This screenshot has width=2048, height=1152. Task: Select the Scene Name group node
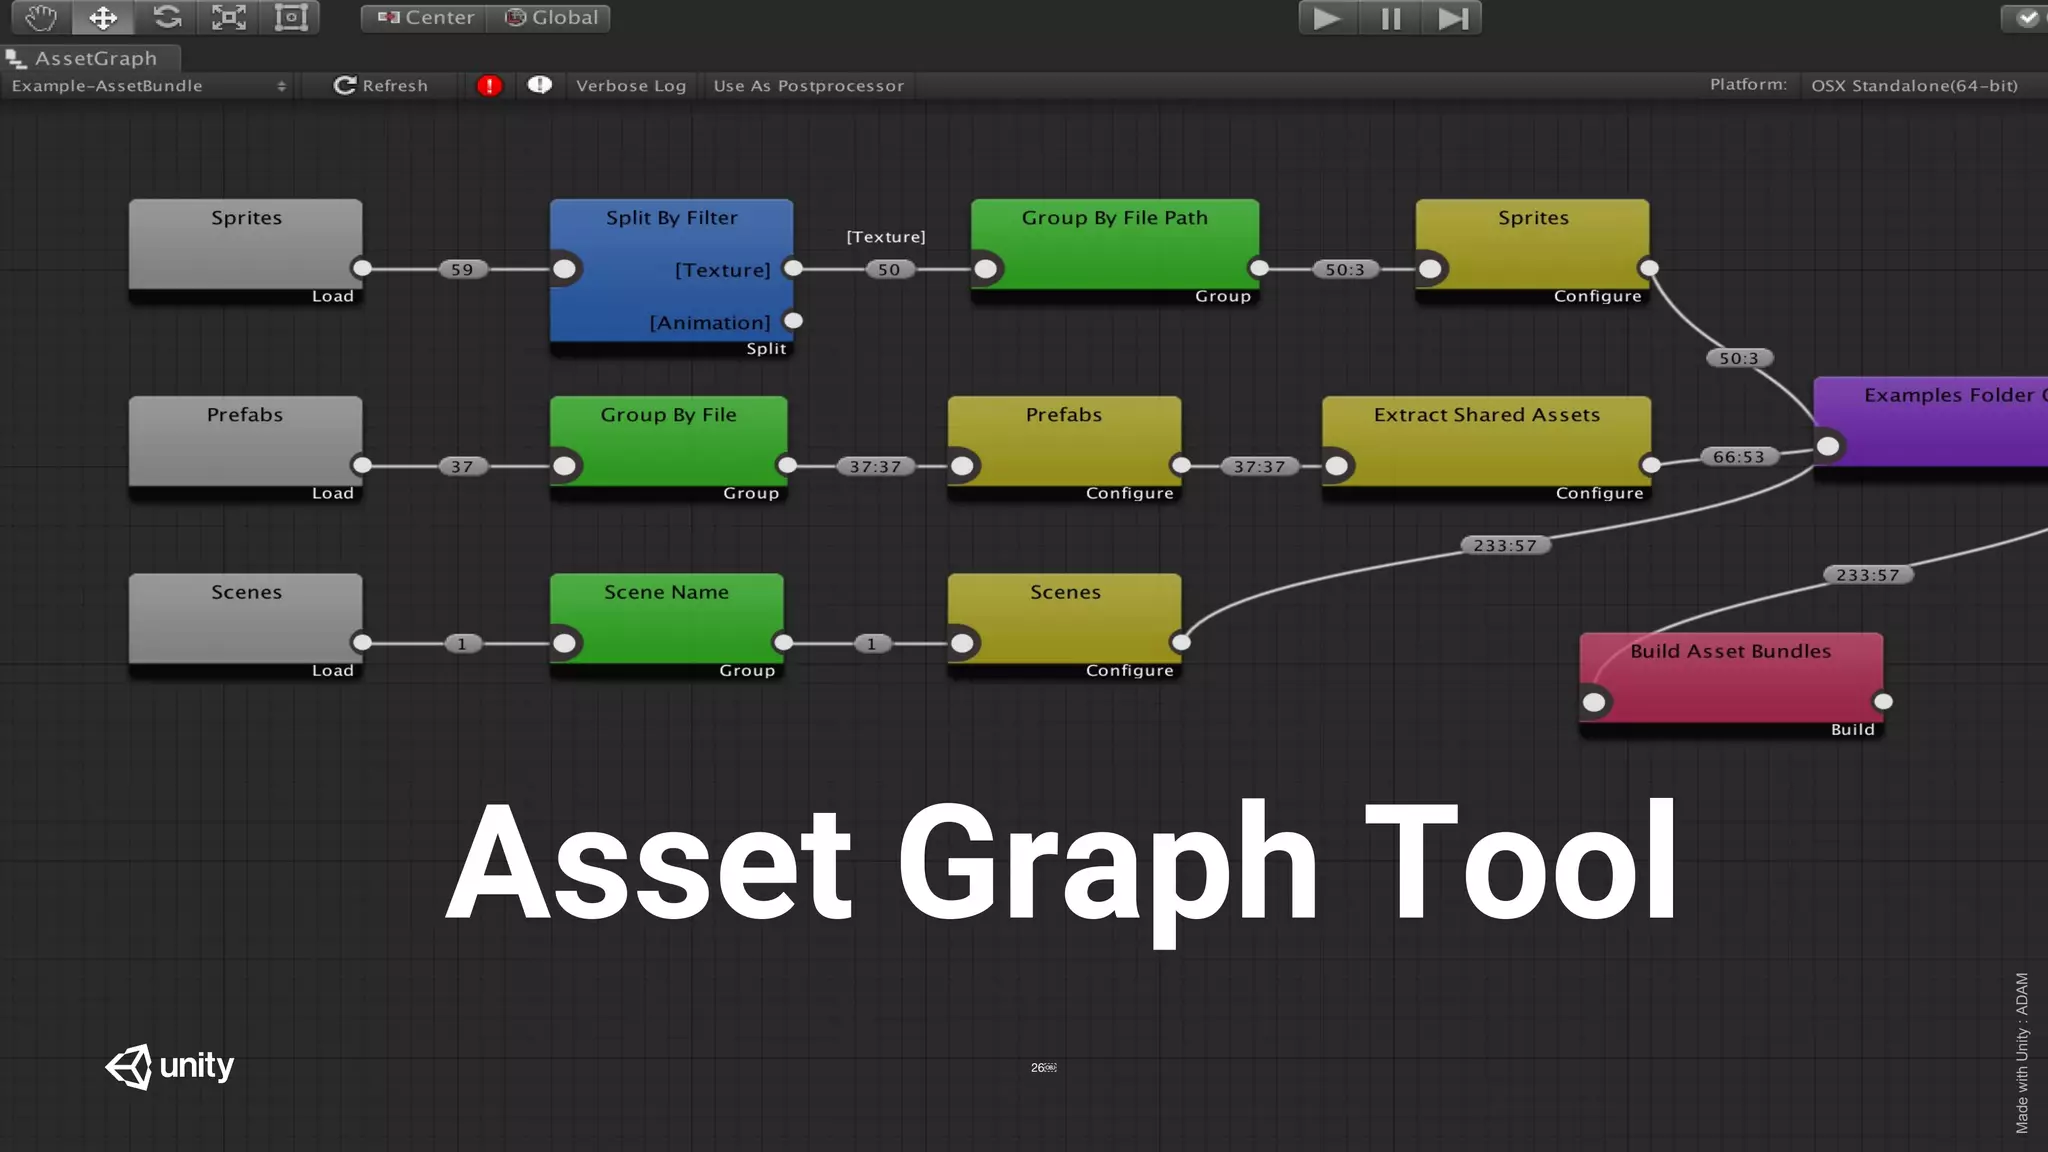pyautogui.click(x=666, y=626)
